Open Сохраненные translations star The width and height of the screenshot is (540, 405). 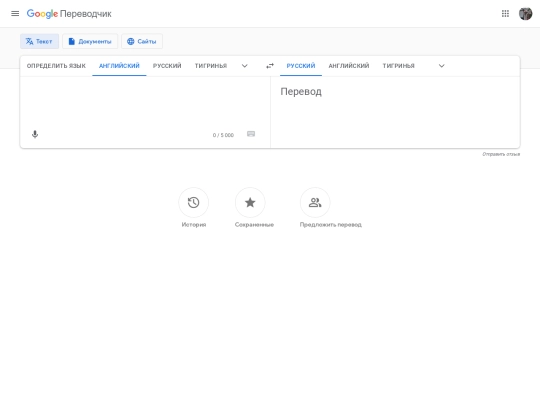tap(250, 202)
